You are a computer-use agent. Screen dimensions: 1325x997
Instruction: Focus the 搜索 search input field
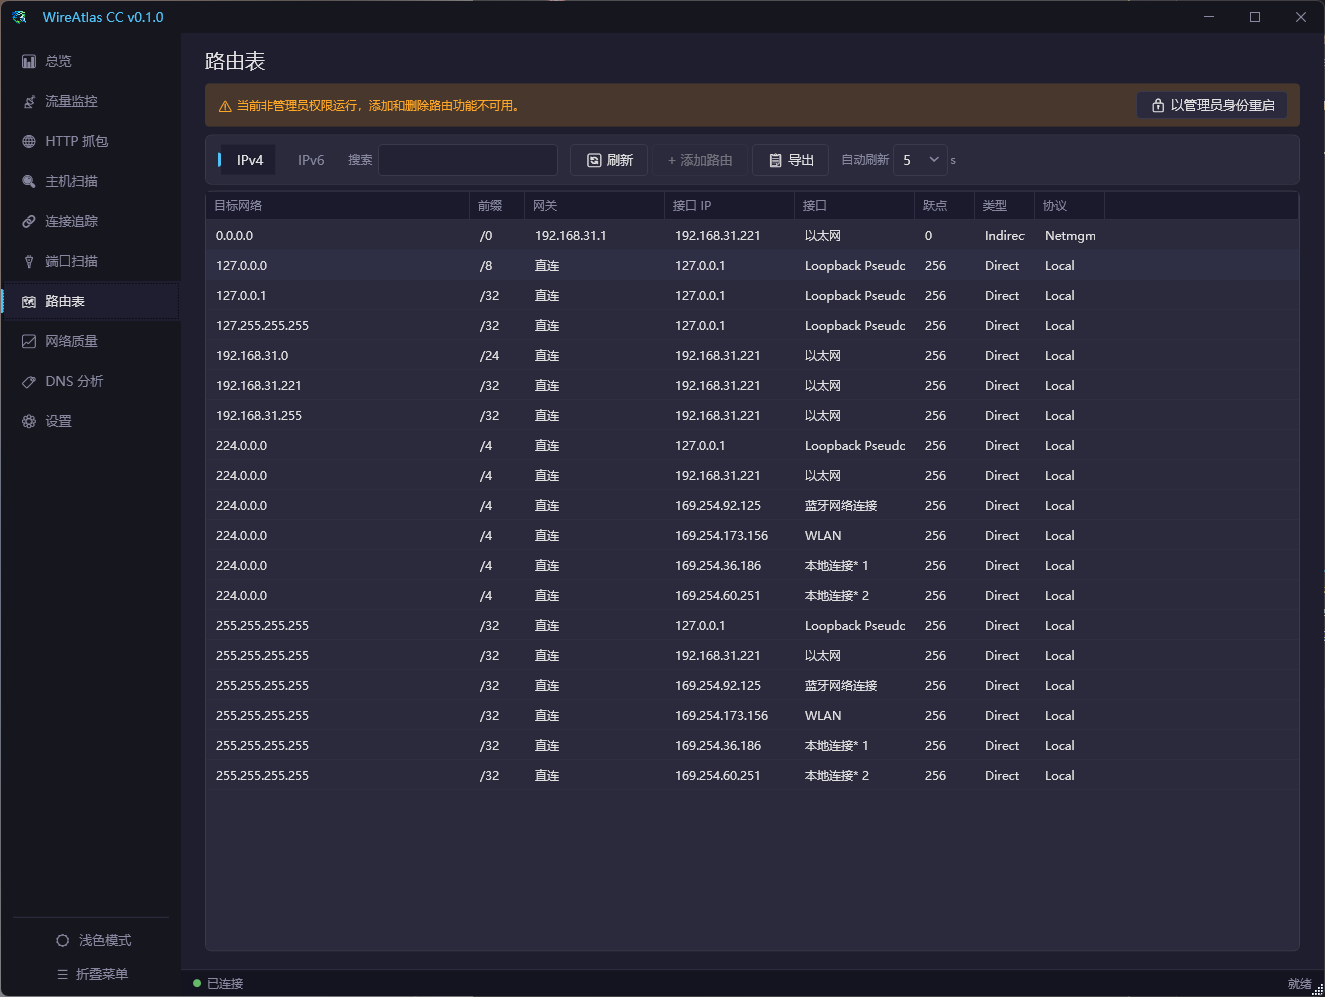coord(468,160)
